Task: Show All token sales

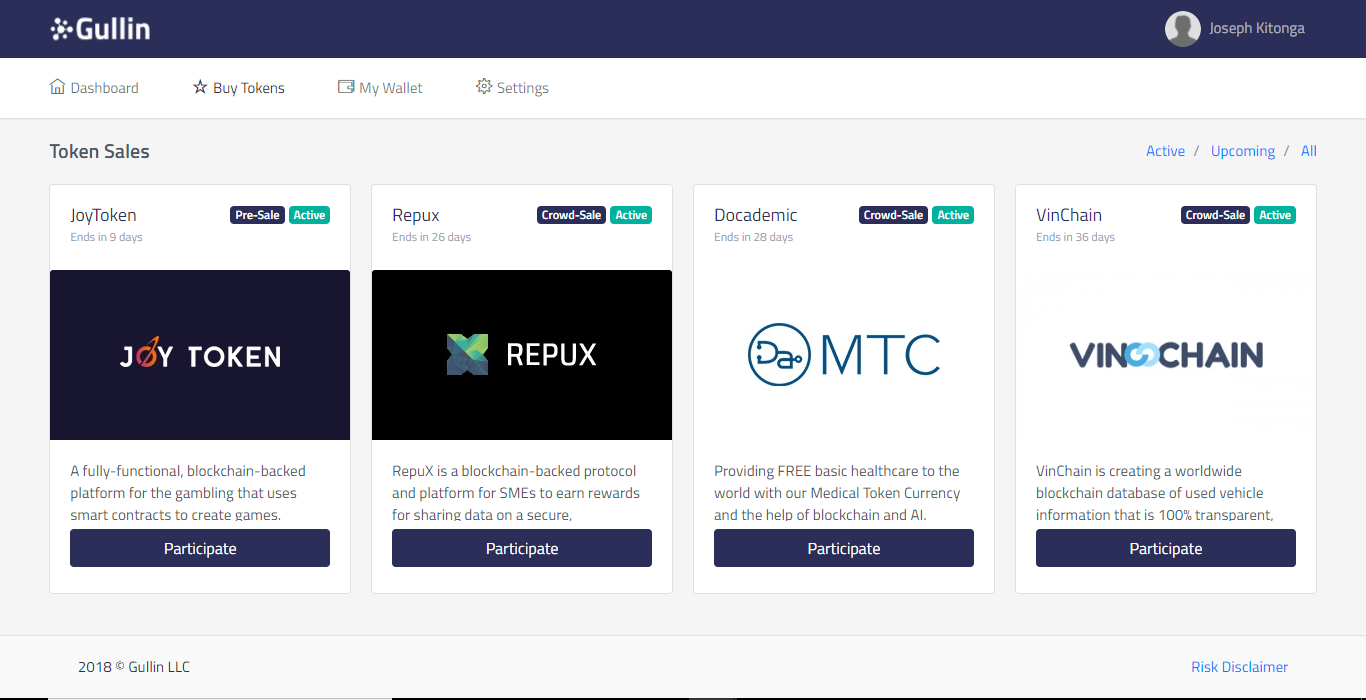Action: 1309,151
